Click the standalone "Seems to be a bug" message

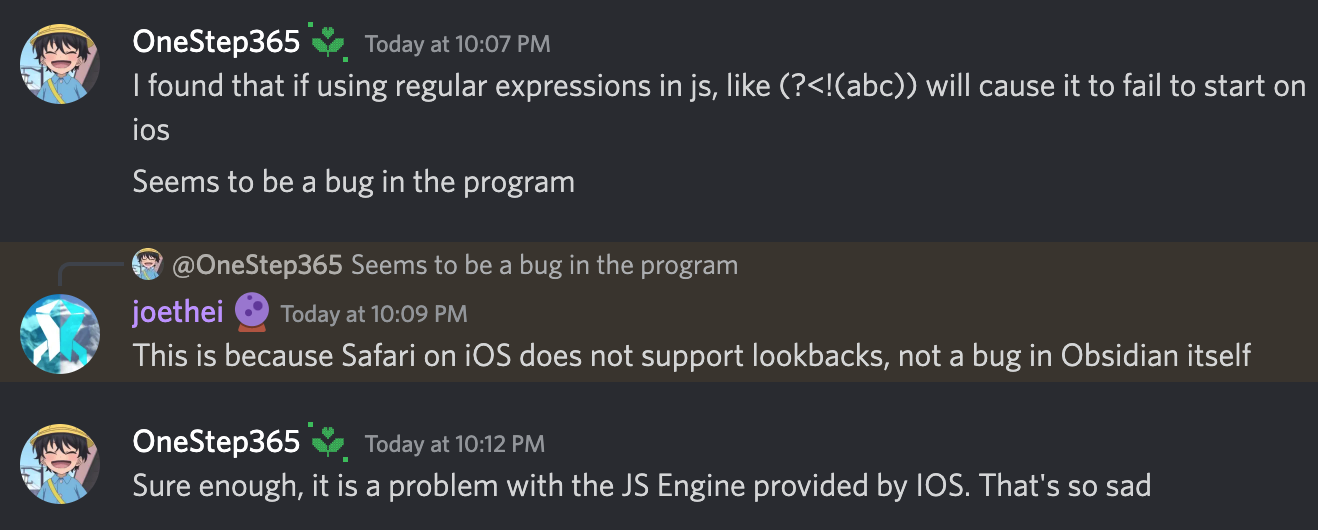[x=353, y=182]
